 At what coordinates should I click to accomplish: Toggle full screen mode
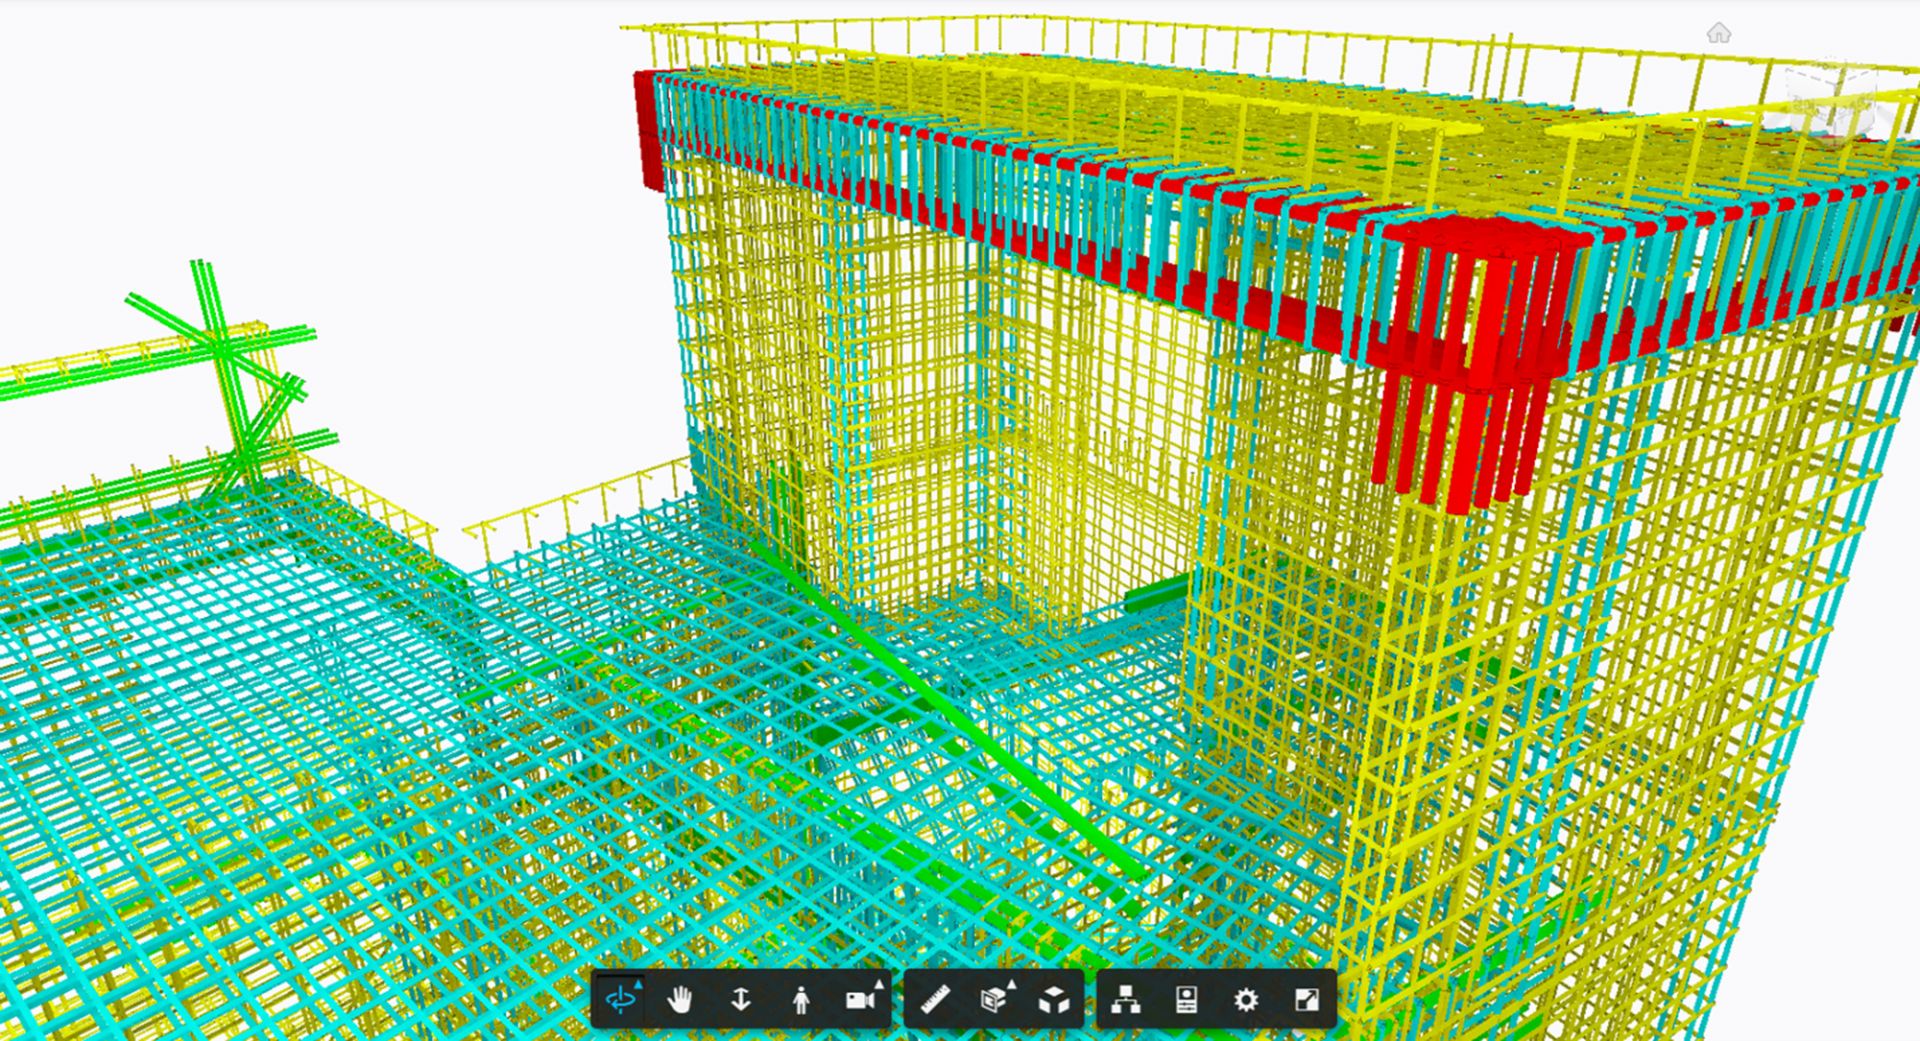pyautogui.click(x=1306, y=999)
